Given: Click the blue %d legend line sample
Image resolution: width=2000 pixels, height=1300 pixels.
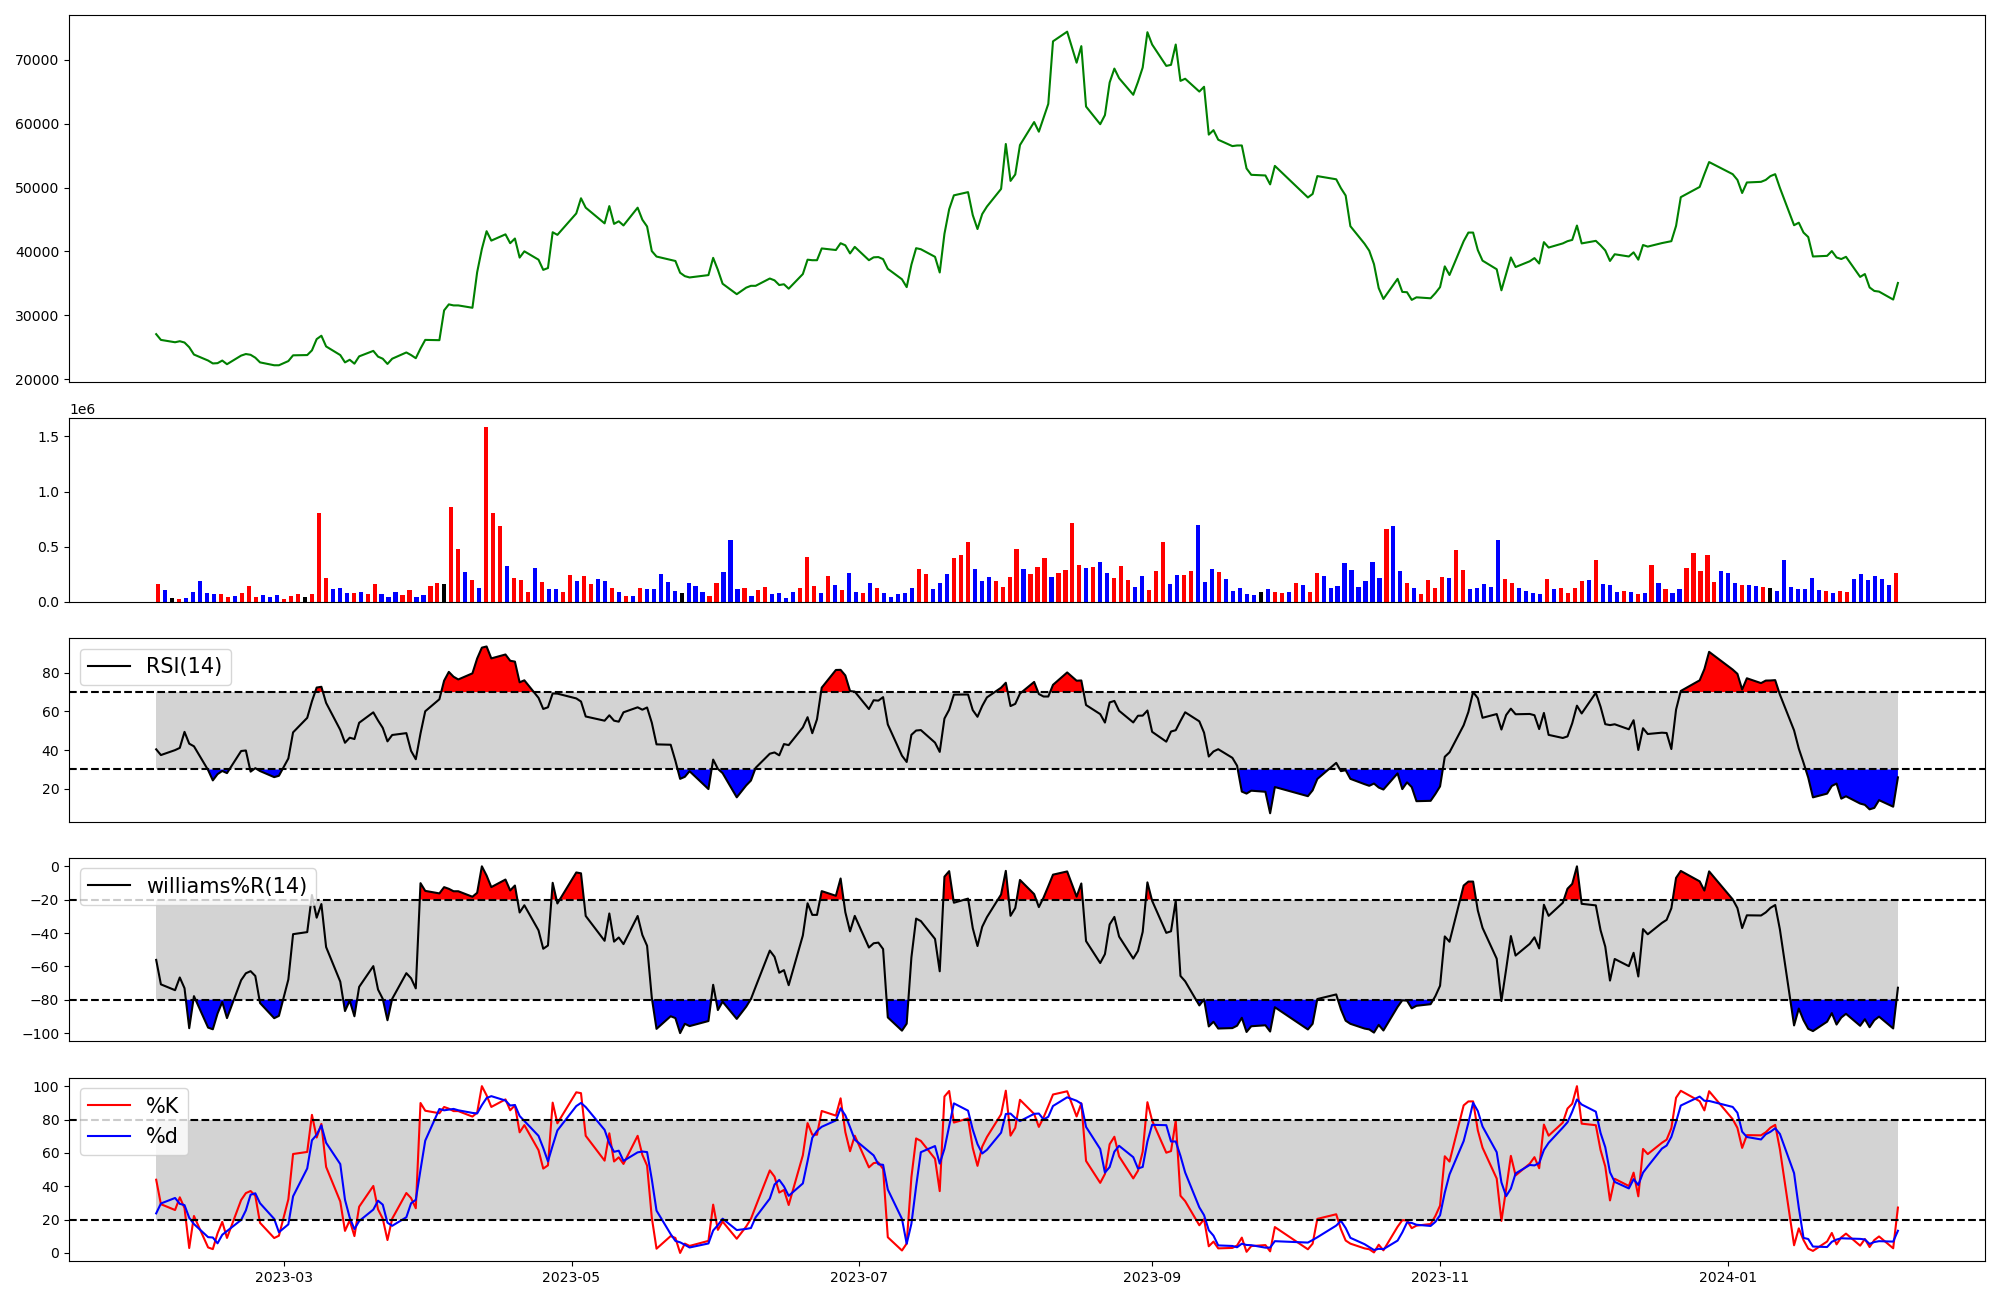Looking at the screenshot, I should 109,1136.
